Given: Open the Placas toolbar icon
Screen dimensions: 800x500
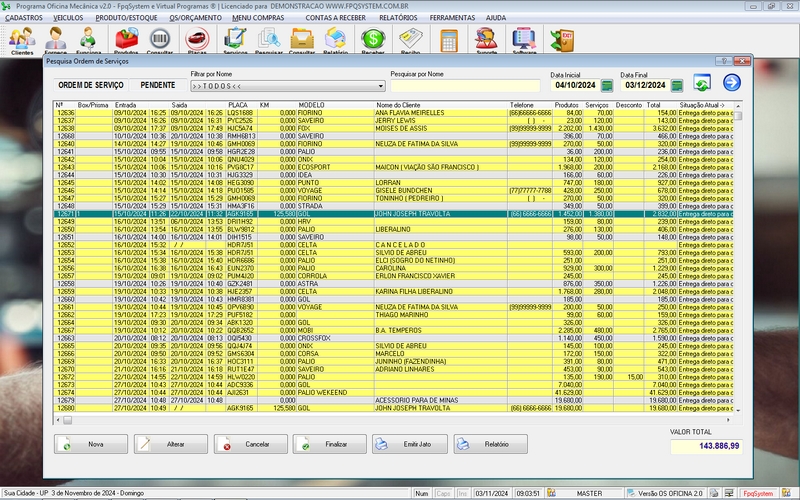Looking at the screenshot, I should pos(197,40).
